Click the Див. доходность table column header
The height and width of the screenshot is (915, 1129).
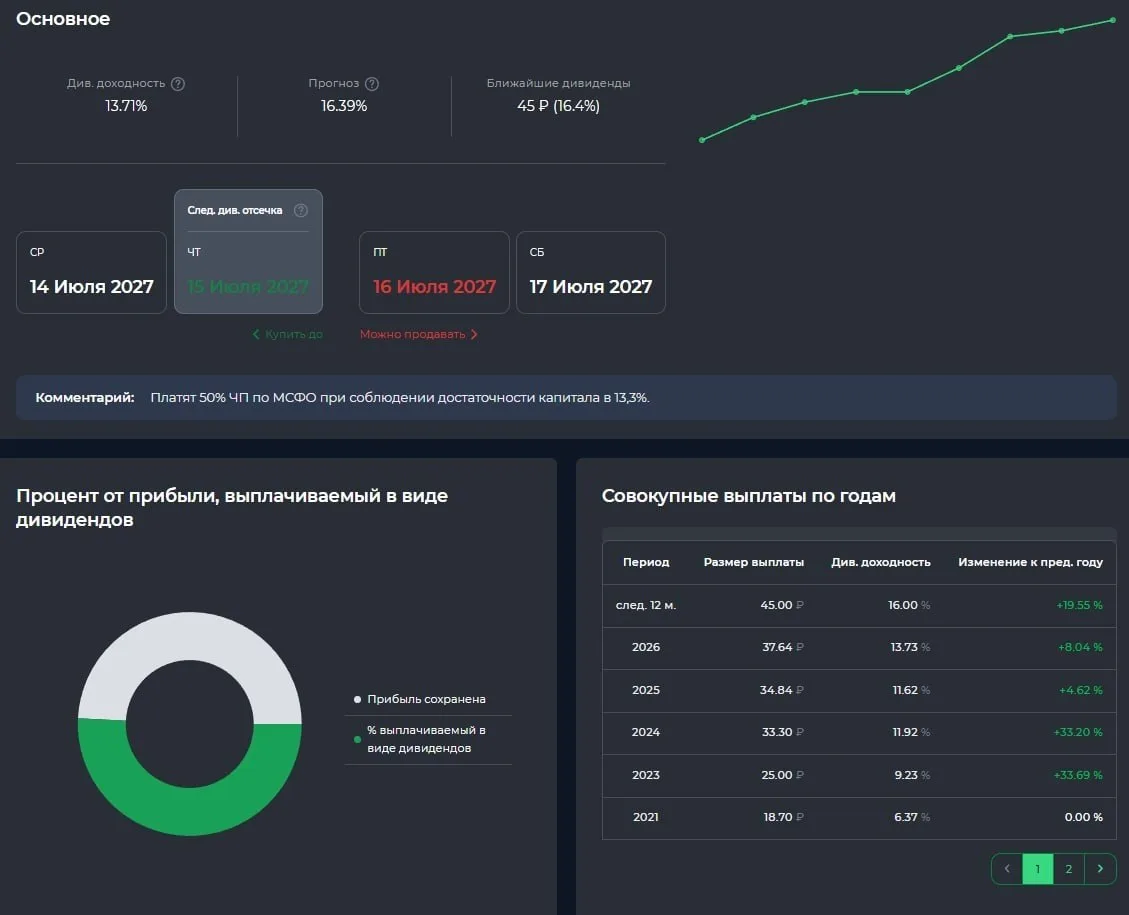tap(881, 562)
